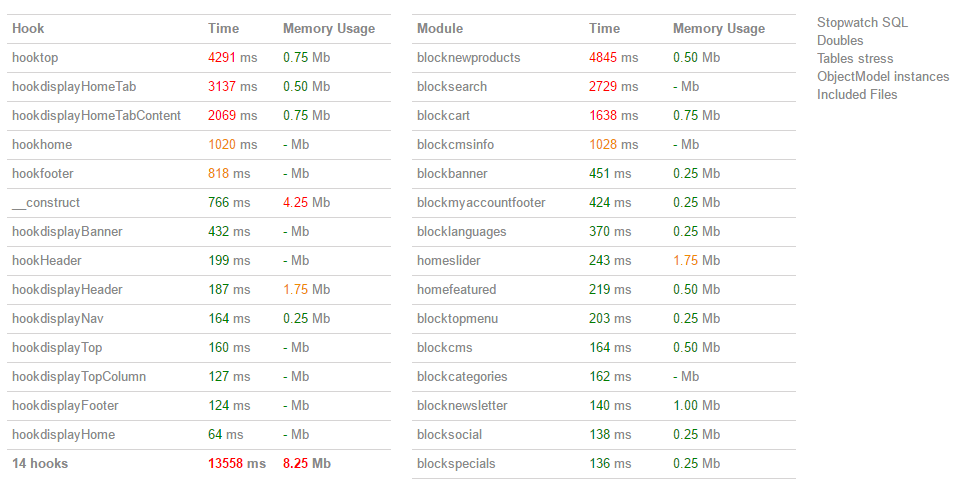The height and width of the screenshot is (484, 973).
Task: Click the Module table's Memory Usage header
Action: tap(719, 29)
